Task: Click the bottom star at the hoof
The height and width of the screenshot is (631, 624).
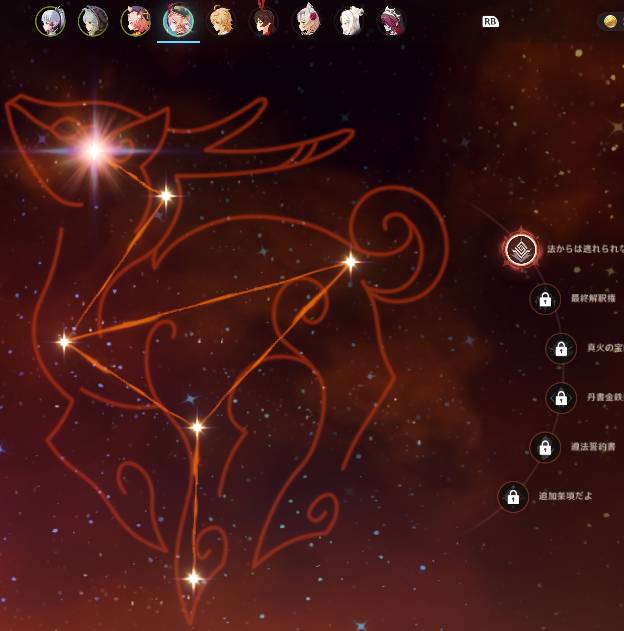Action: [194, 579]
